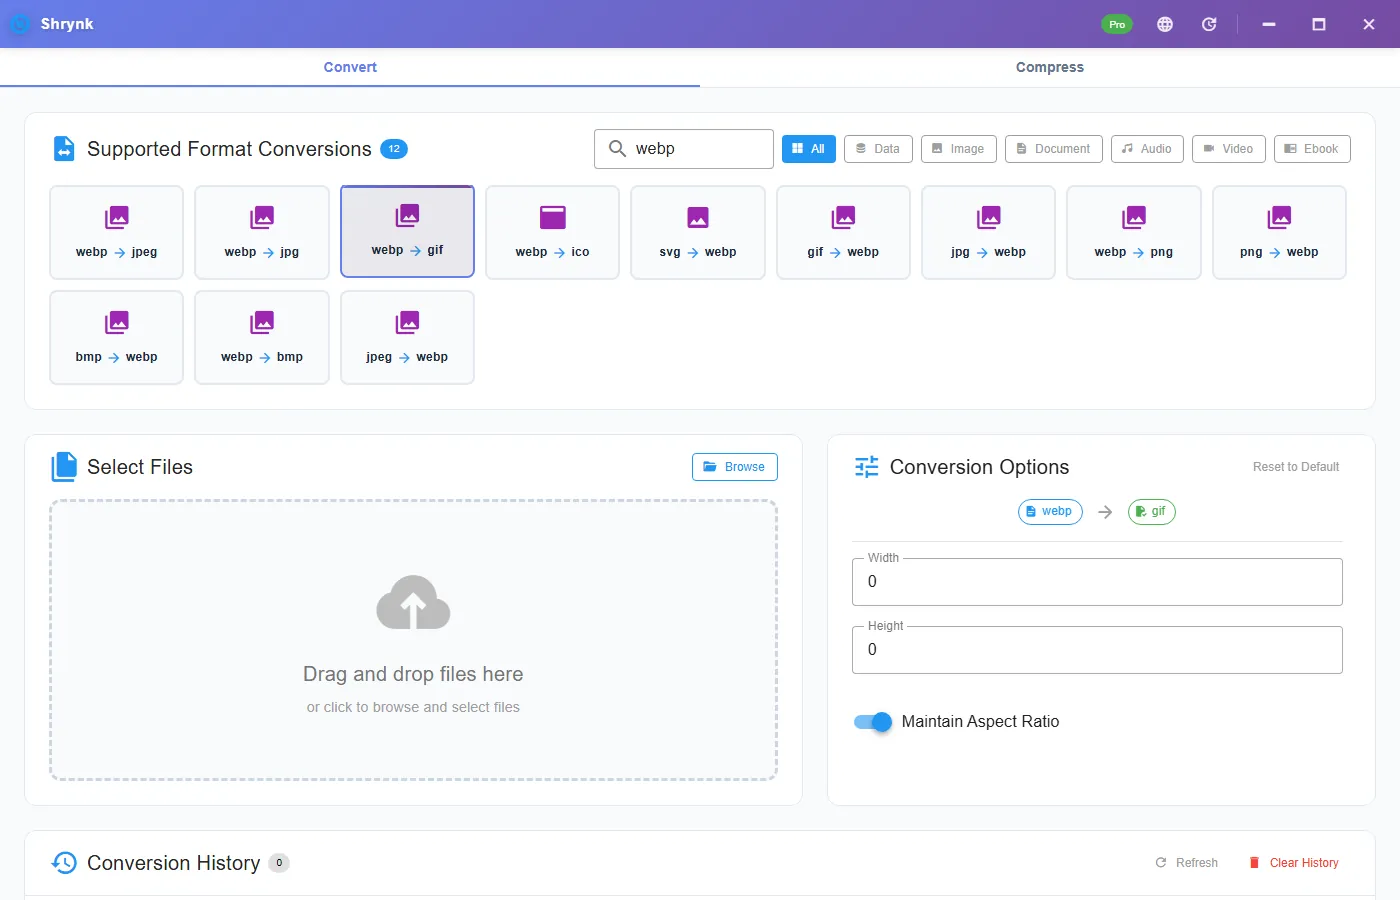Select the webp to jpeg conversion card

pos(117,232)
